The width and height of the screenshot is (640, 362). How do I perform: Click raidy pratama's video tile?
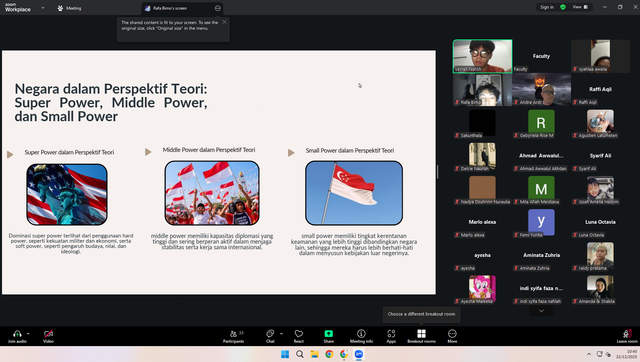(x=600, y=255)
